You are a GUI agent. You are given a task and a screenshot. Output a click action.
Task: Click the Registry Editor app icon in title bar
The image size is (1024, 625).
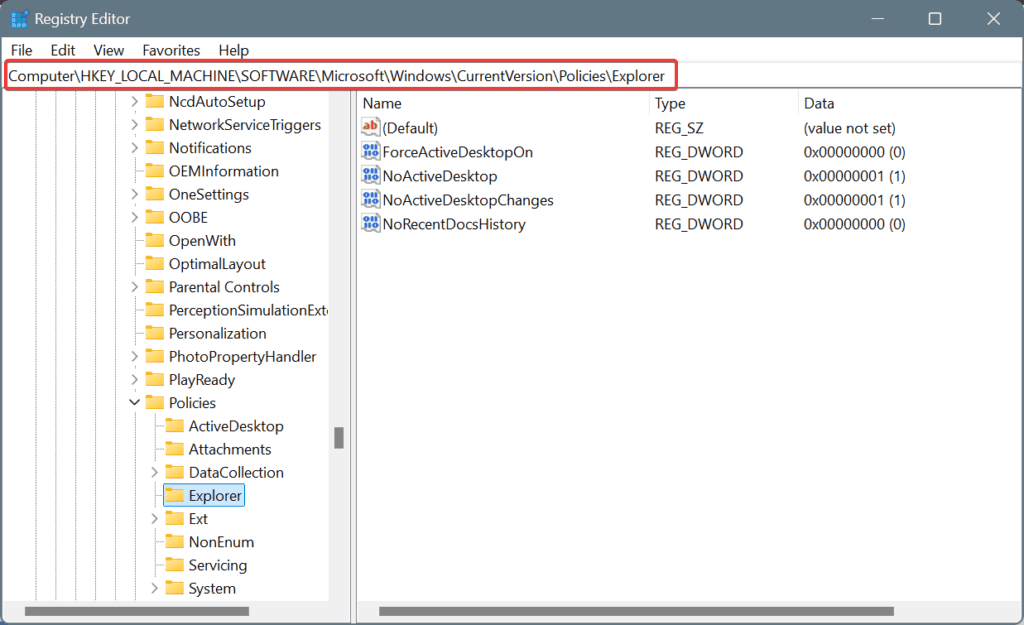click(19, 19)
